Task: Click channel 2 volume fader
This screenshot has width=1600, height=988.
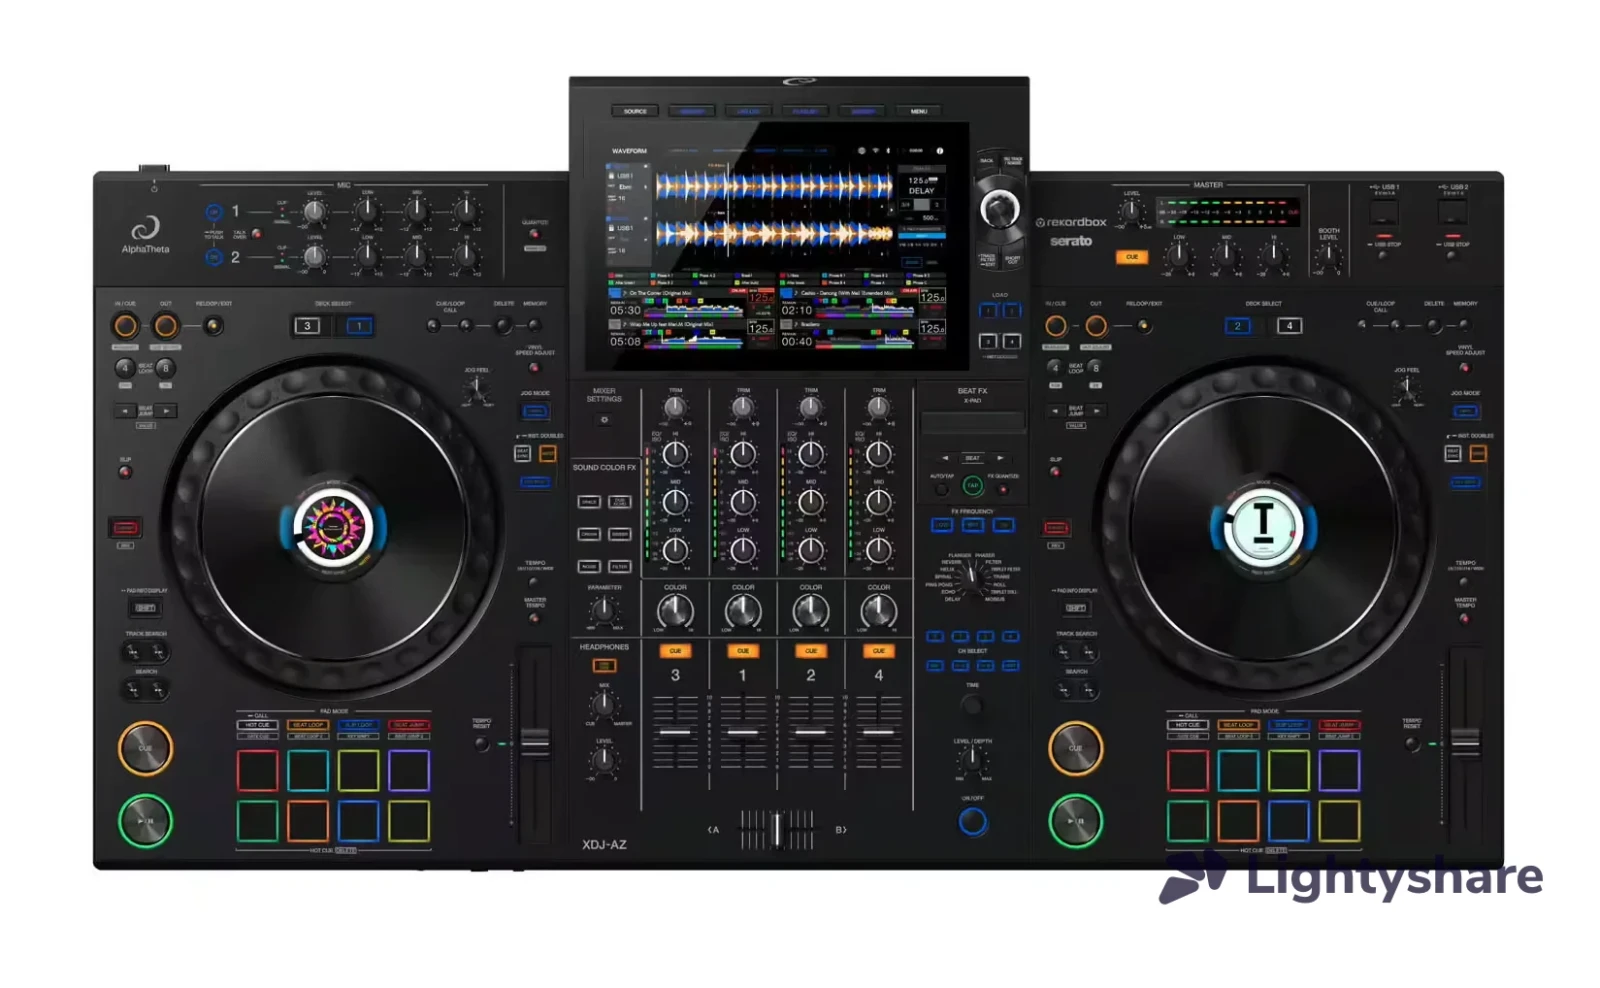Action: click(x=810, y=732)
